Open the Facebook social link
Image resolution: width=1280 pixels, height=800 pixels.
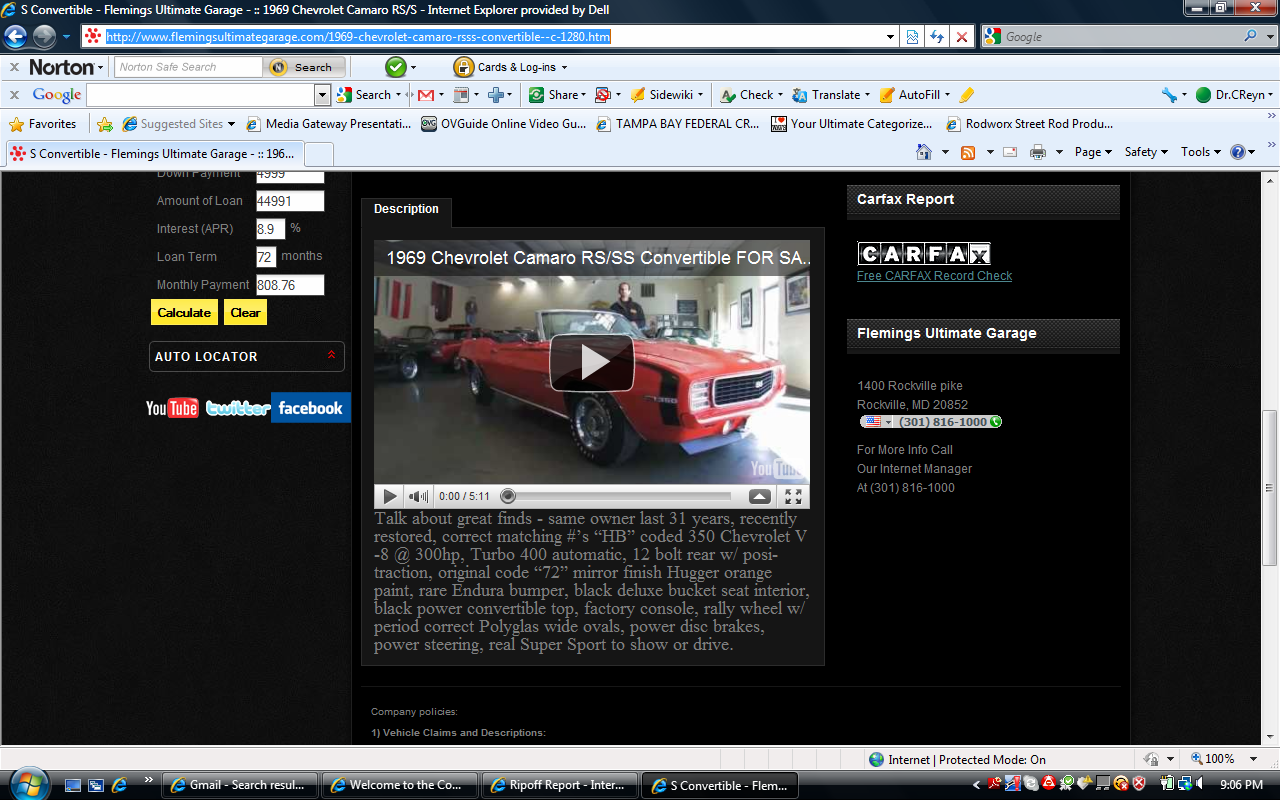coord(311,408)
